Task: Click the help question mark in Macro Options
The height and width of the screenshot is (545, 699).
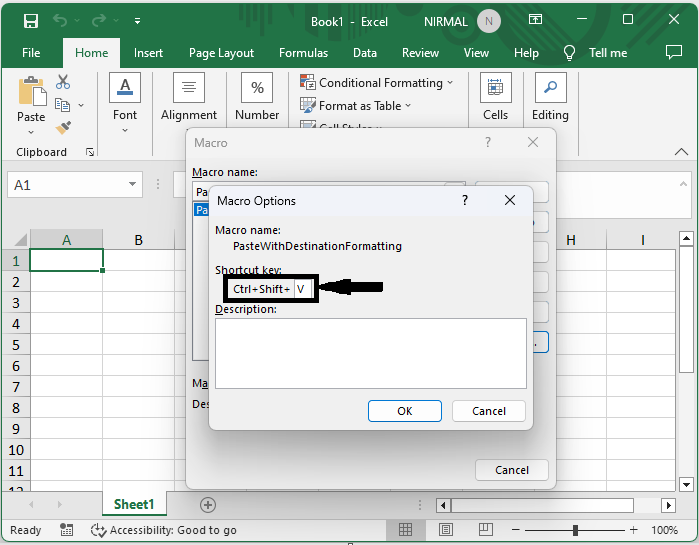Action: pyautogui.click(x=464, y=200)
